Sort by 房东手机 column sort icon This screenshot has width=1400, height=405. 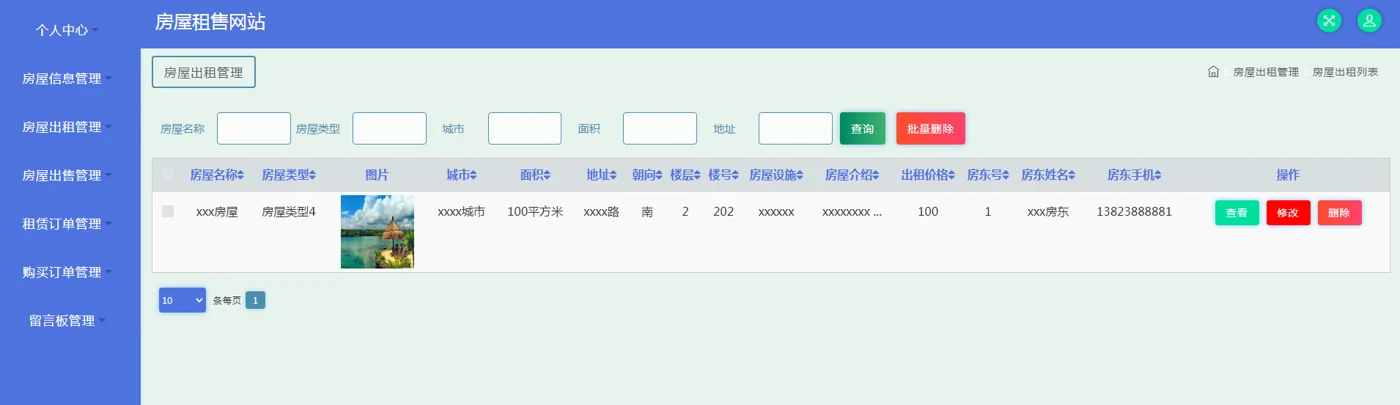pyautogui.click(x=1158, y=175)
